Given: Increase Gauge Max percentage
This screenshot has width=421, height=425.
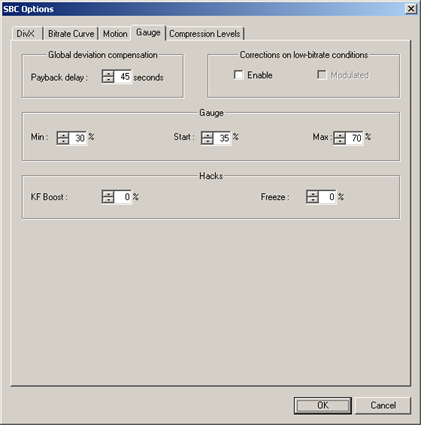Looking at the screenshot, I should click(339, 135).
